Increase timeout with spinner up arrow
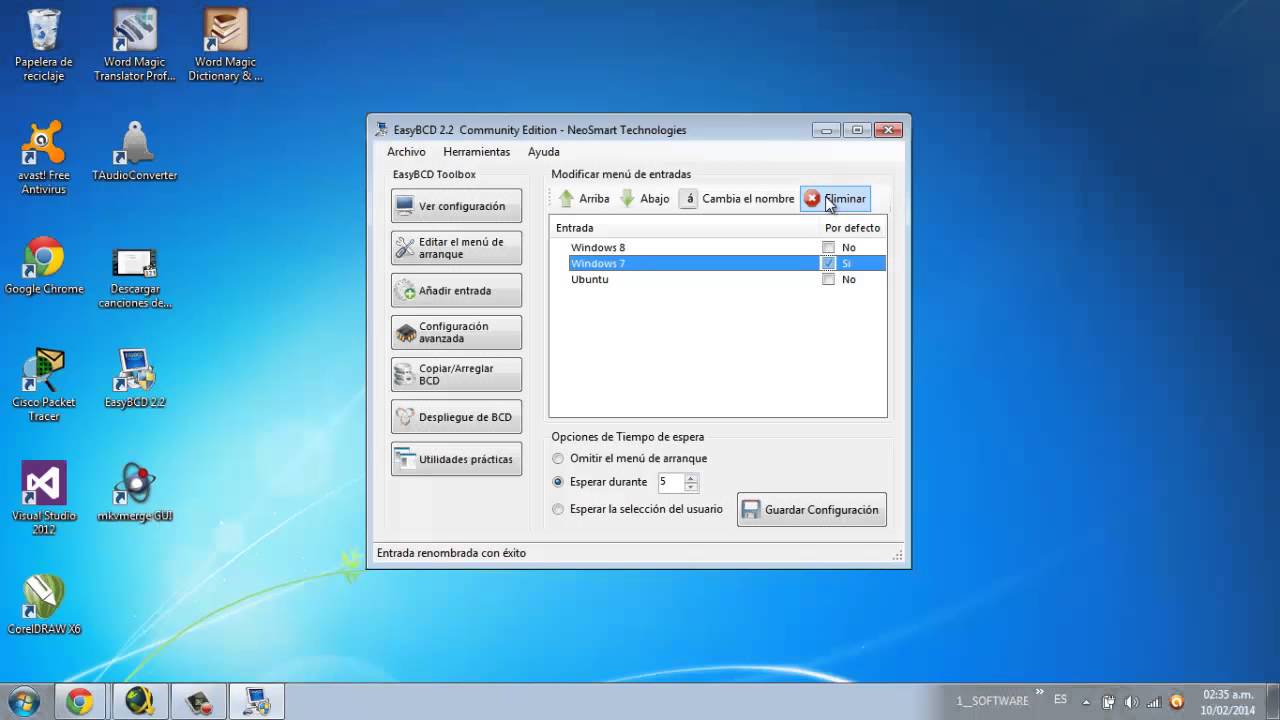Viewport: 1280px width, 720px height. pyautogui.click(x=690, y=477)
